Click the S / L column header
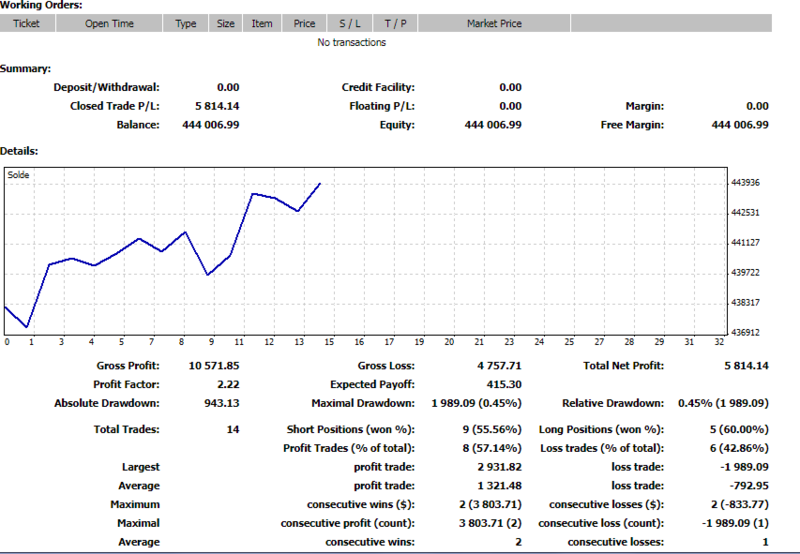 pyautogui.click(x=349, y=23)
